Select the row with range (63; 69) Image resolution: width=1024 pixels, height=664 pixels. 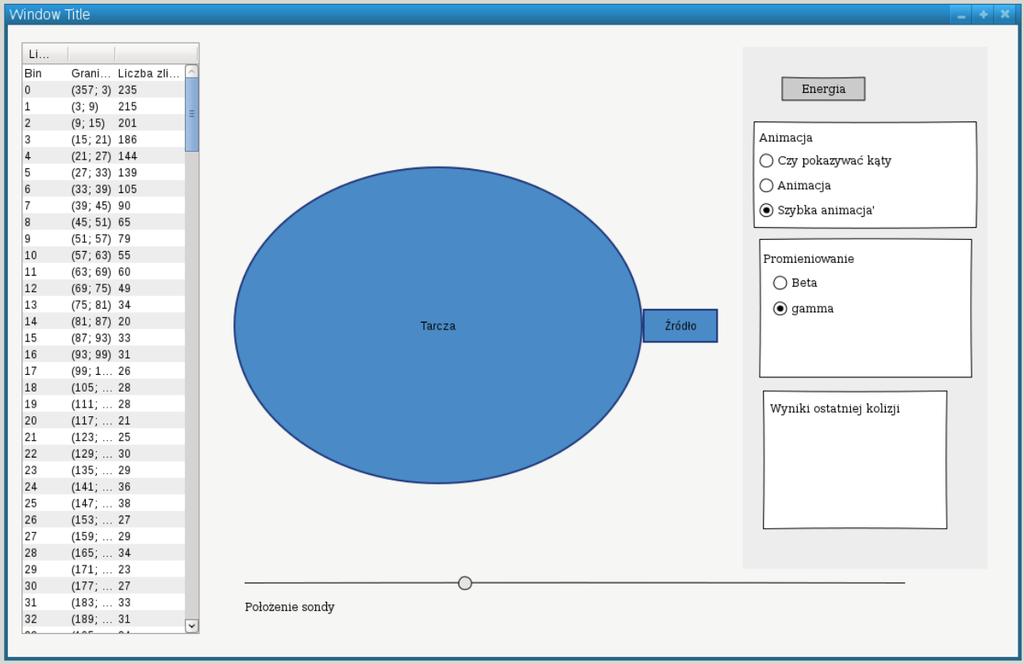click(104, 272)
